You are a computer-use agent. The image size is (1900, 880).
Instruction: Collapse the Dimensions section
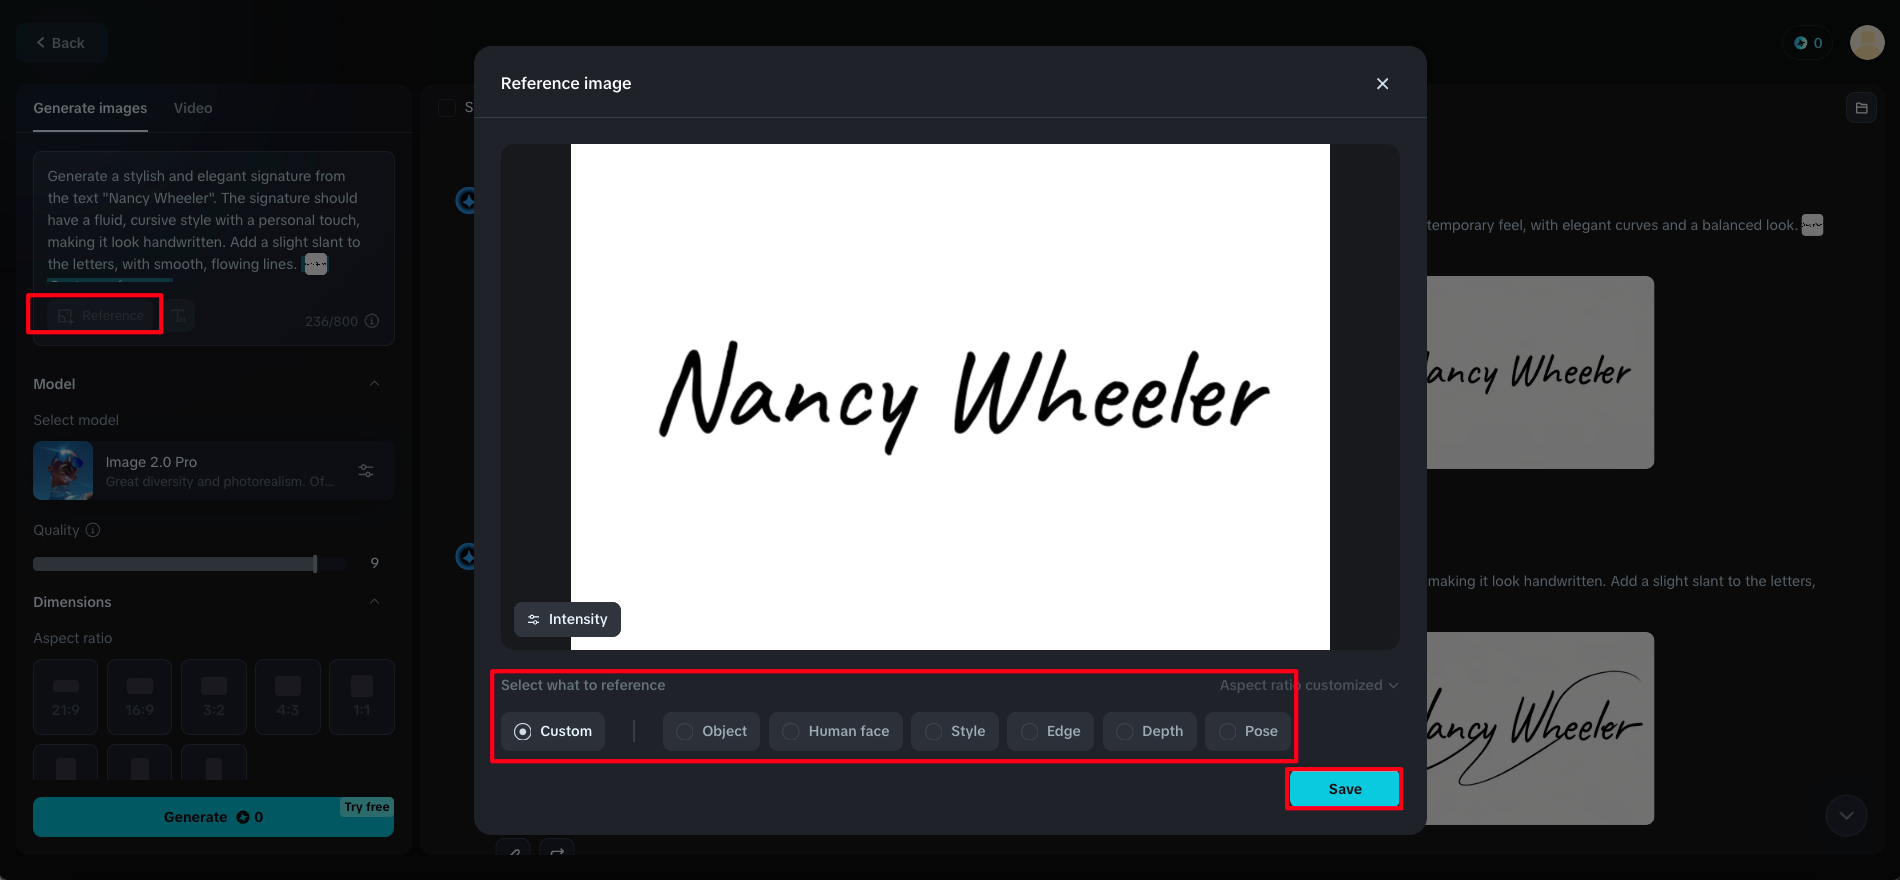tap(374, 602)
